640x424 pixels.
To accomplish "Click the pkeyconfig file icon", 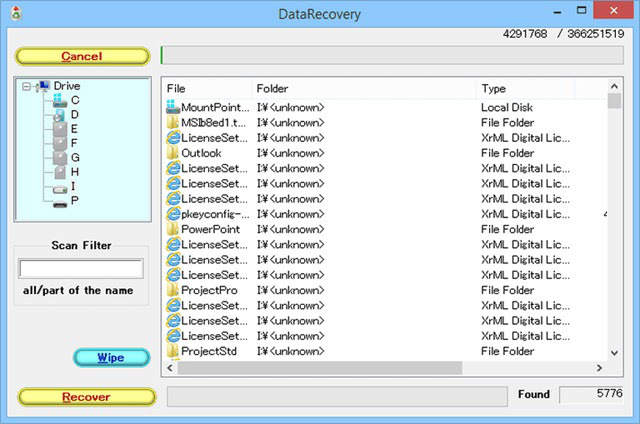I will (173, 214).
